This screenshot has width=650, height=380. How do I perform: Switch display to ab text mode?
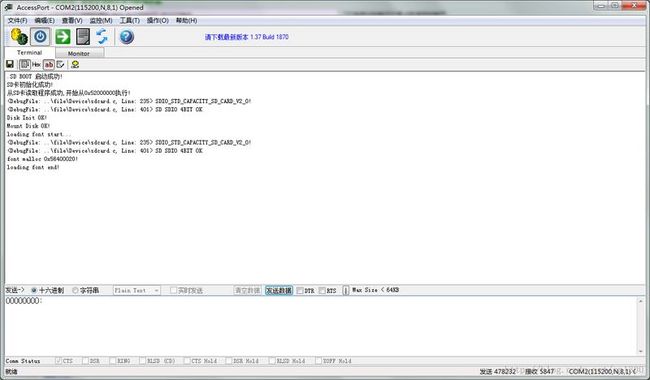tap(49, 64)
